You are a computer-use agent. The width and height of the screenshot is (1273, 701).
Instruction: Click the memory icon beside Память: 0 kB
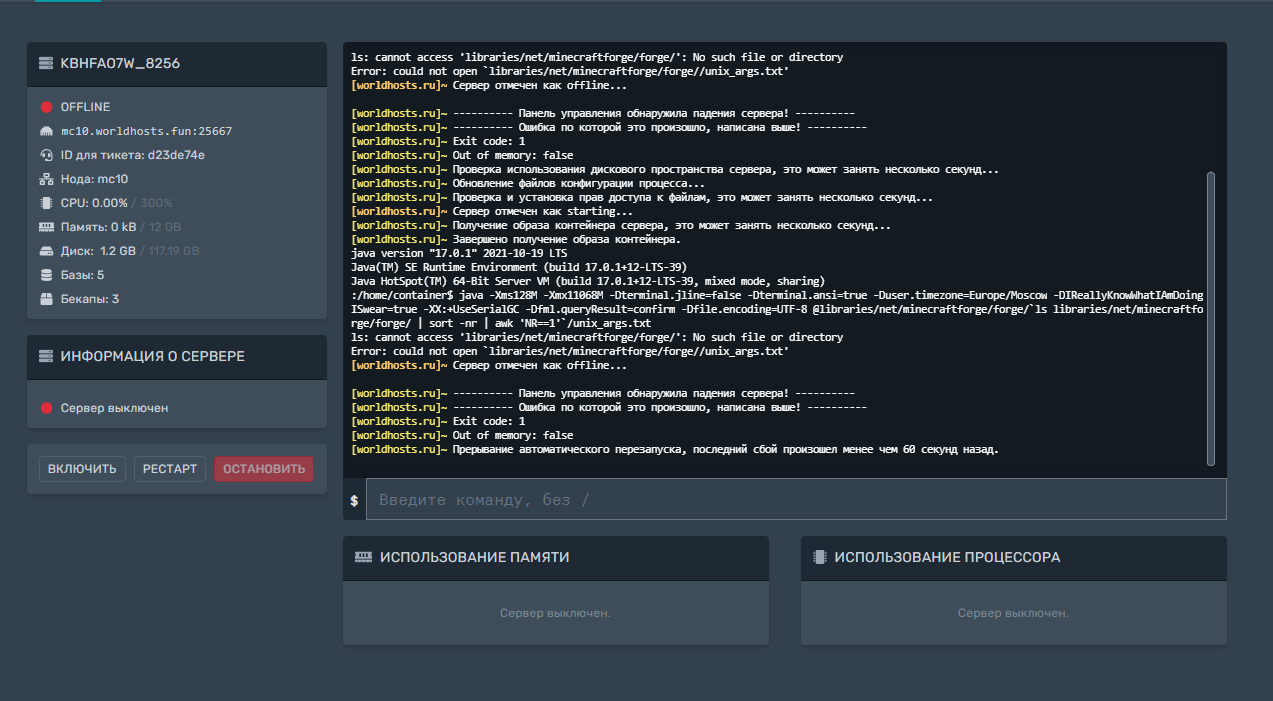[x=46, y=227]
